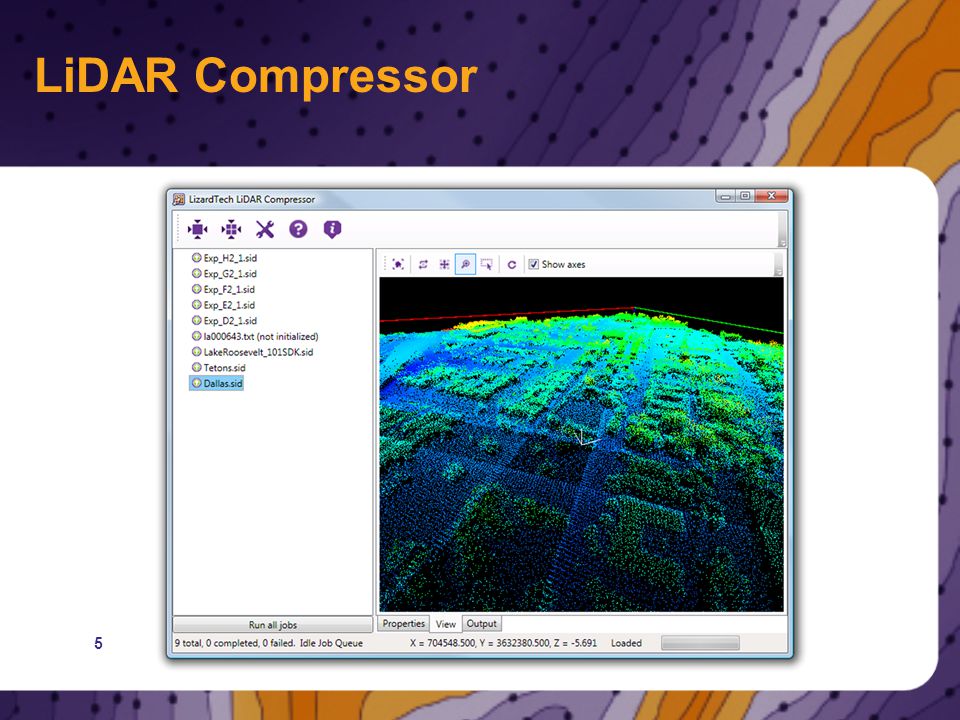Click the LizardTech app icon in title bar

click(179, 199)
